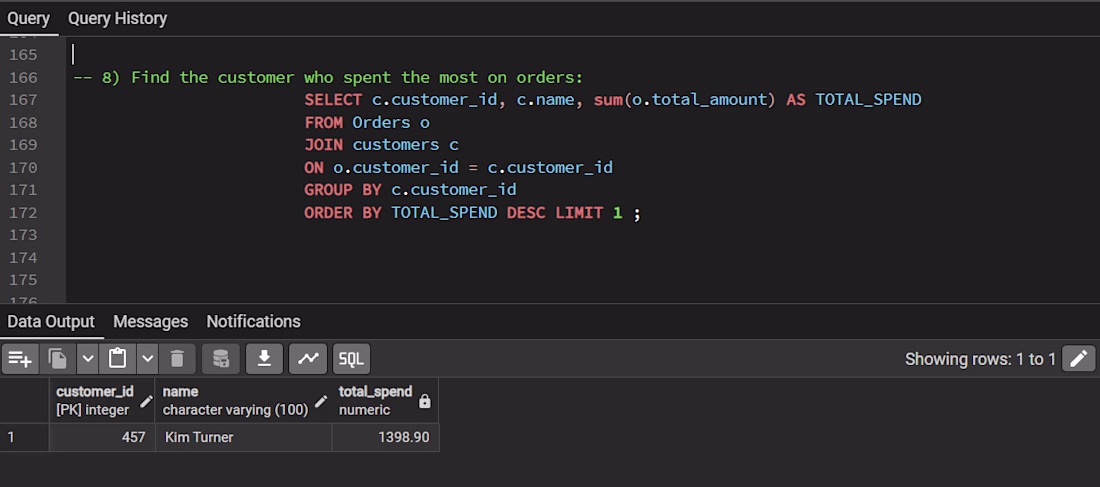The height and width of the screenshot is (487, 1100).
Task: Expand the paste options dropdown arrow
Action: pos(147,359)
